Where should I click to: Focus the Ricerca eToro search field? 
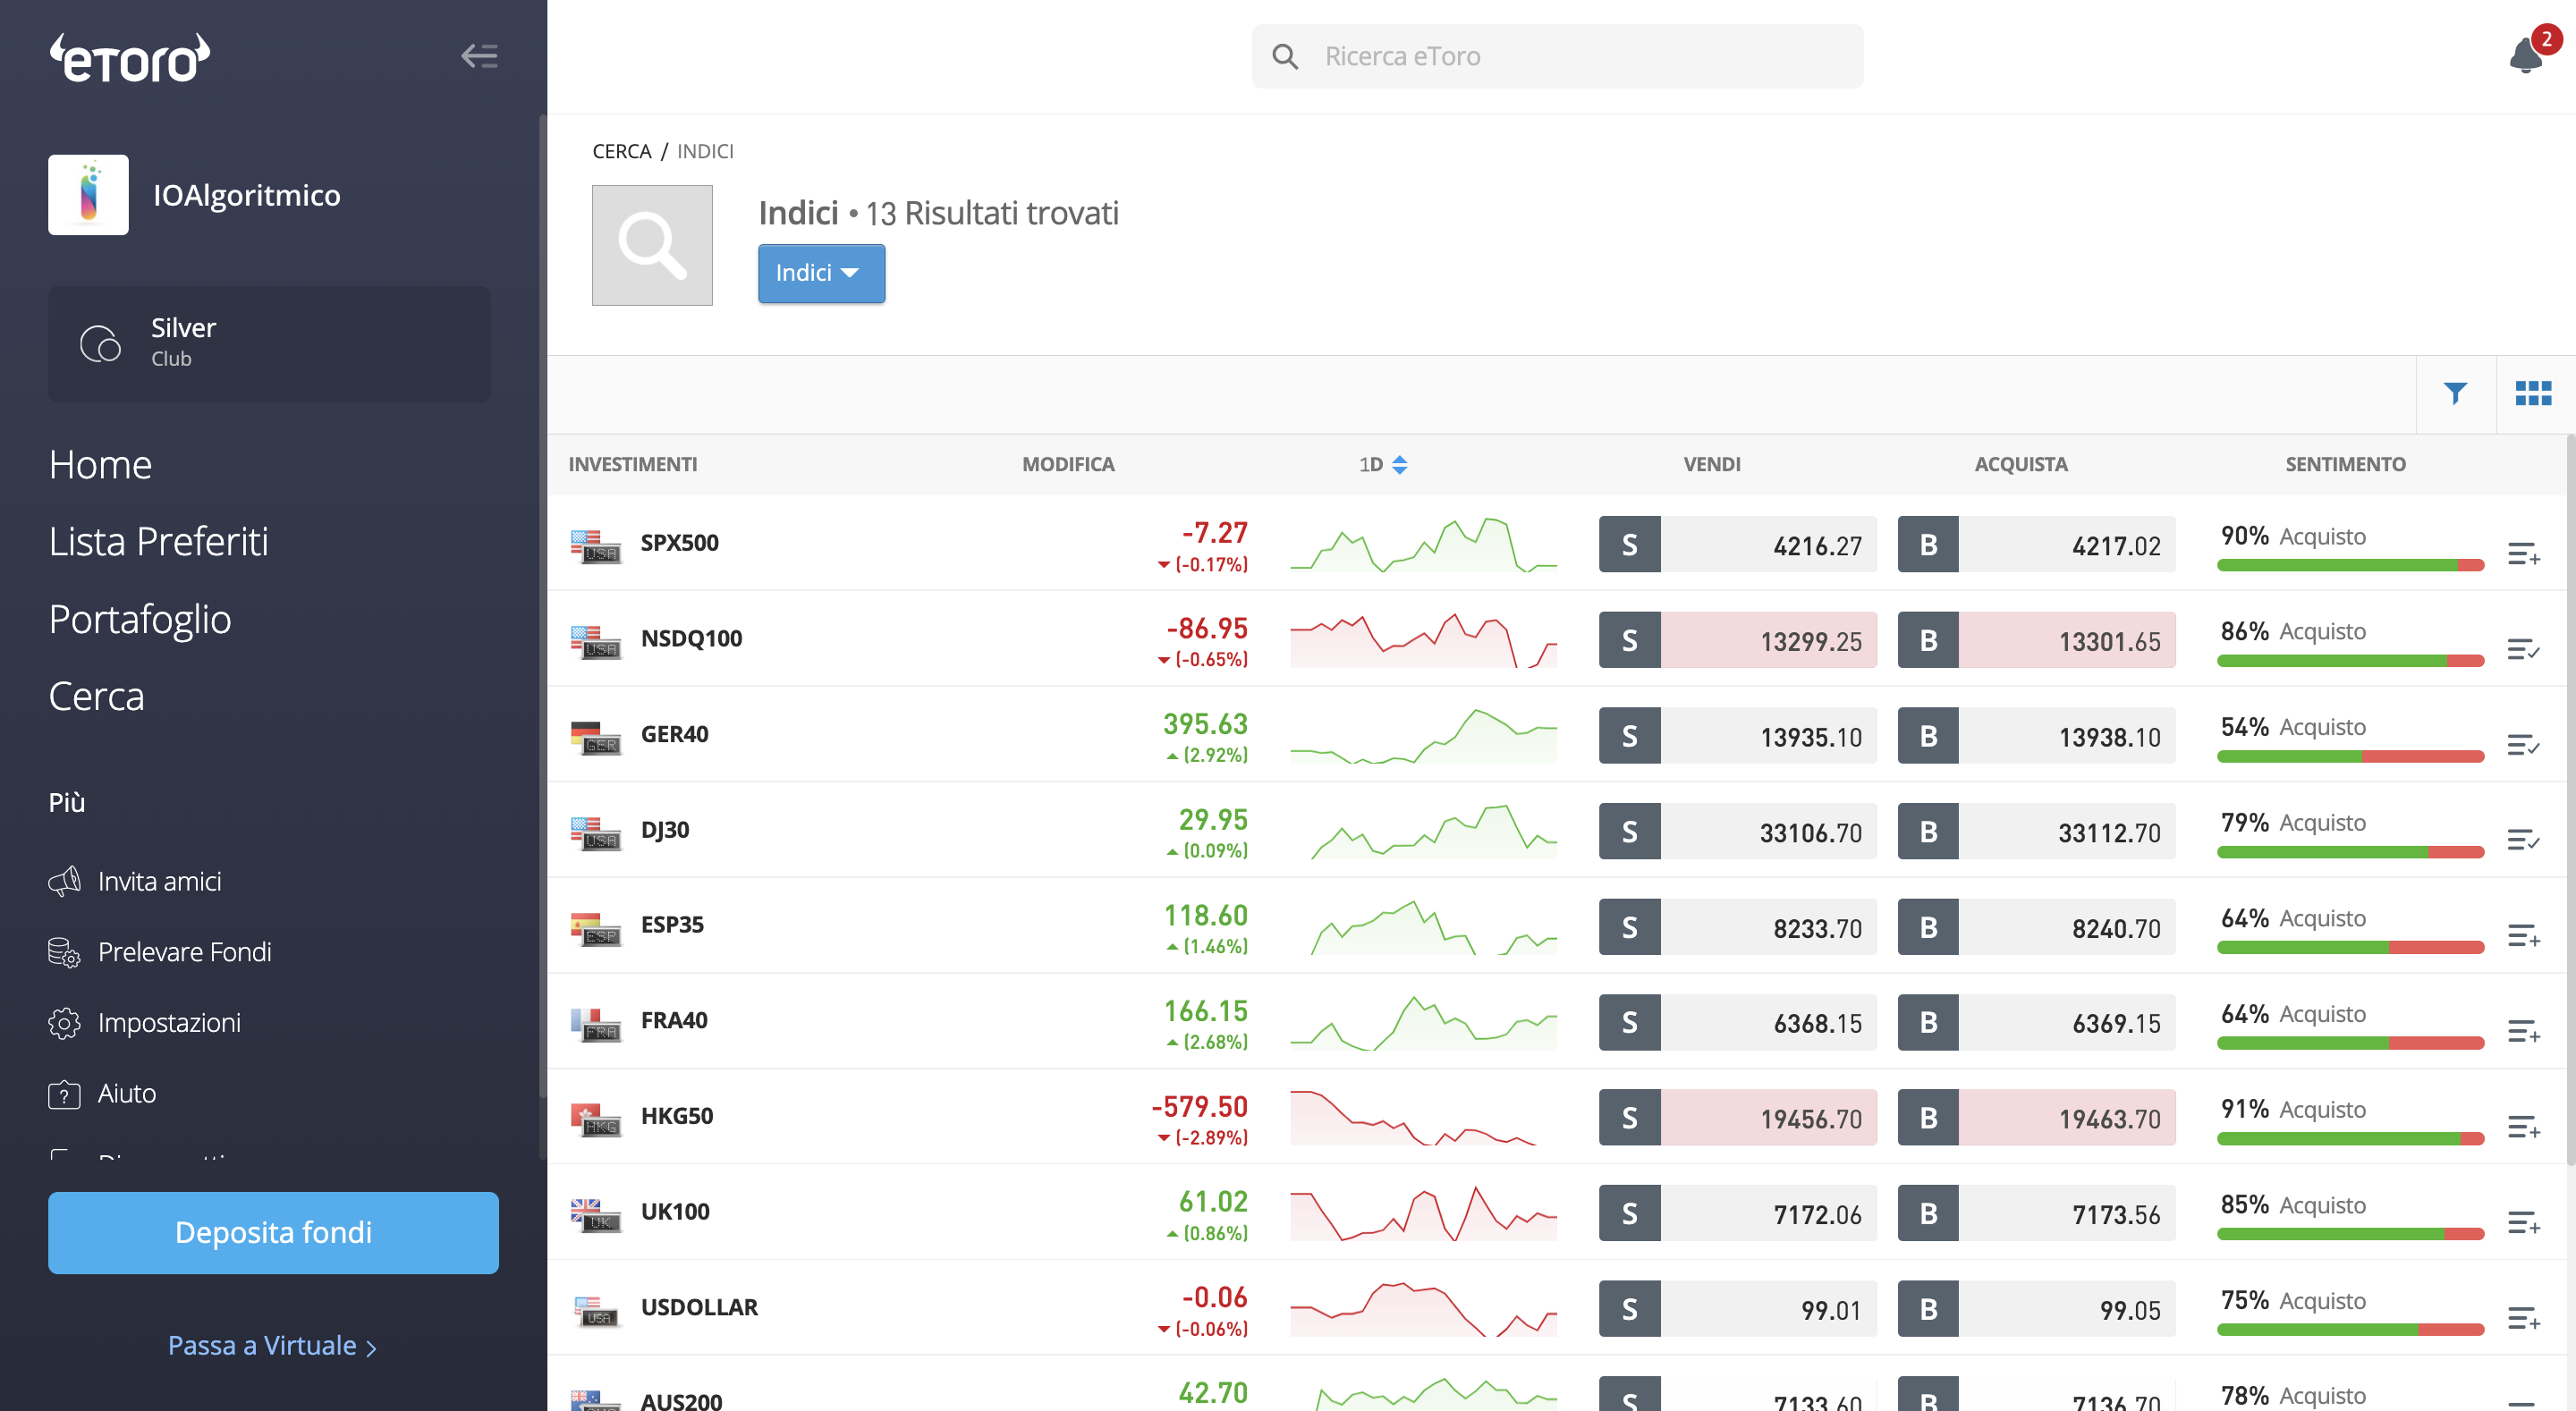[1557, 56]
